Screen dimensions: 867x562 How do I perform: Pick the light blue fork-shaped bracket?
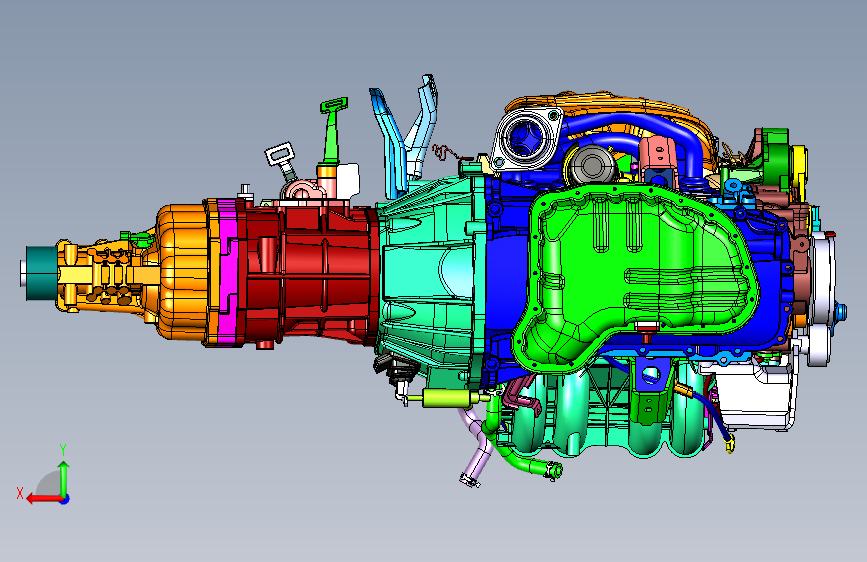coord(390,143)
